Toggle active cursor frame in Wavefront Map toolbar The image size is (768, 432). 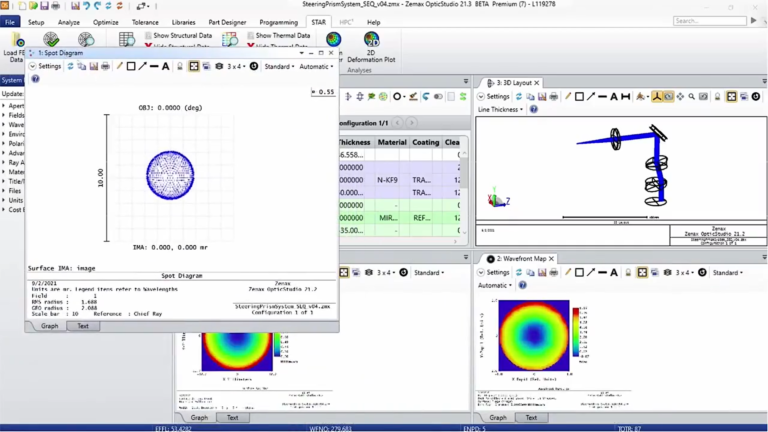coord(642,272)
